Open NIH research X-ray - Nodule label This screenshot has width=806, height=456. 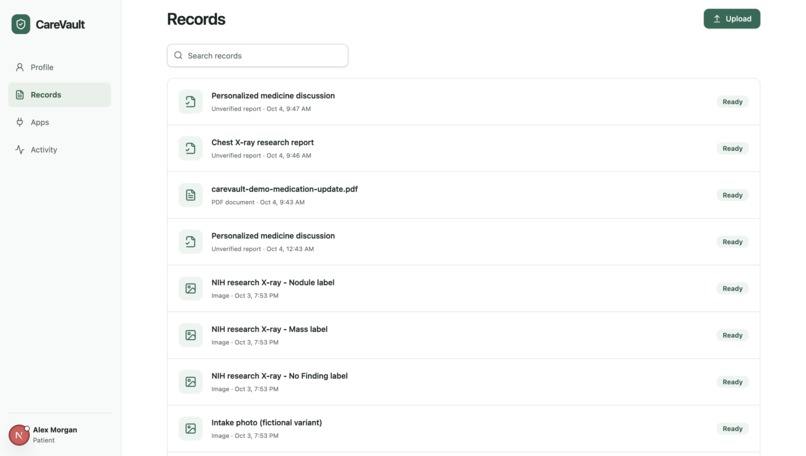coord(463,288)
